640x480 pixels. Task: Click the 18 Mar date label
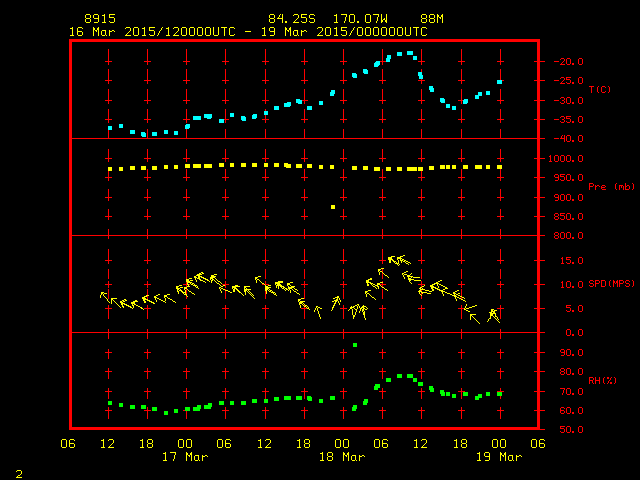point(342,457)
